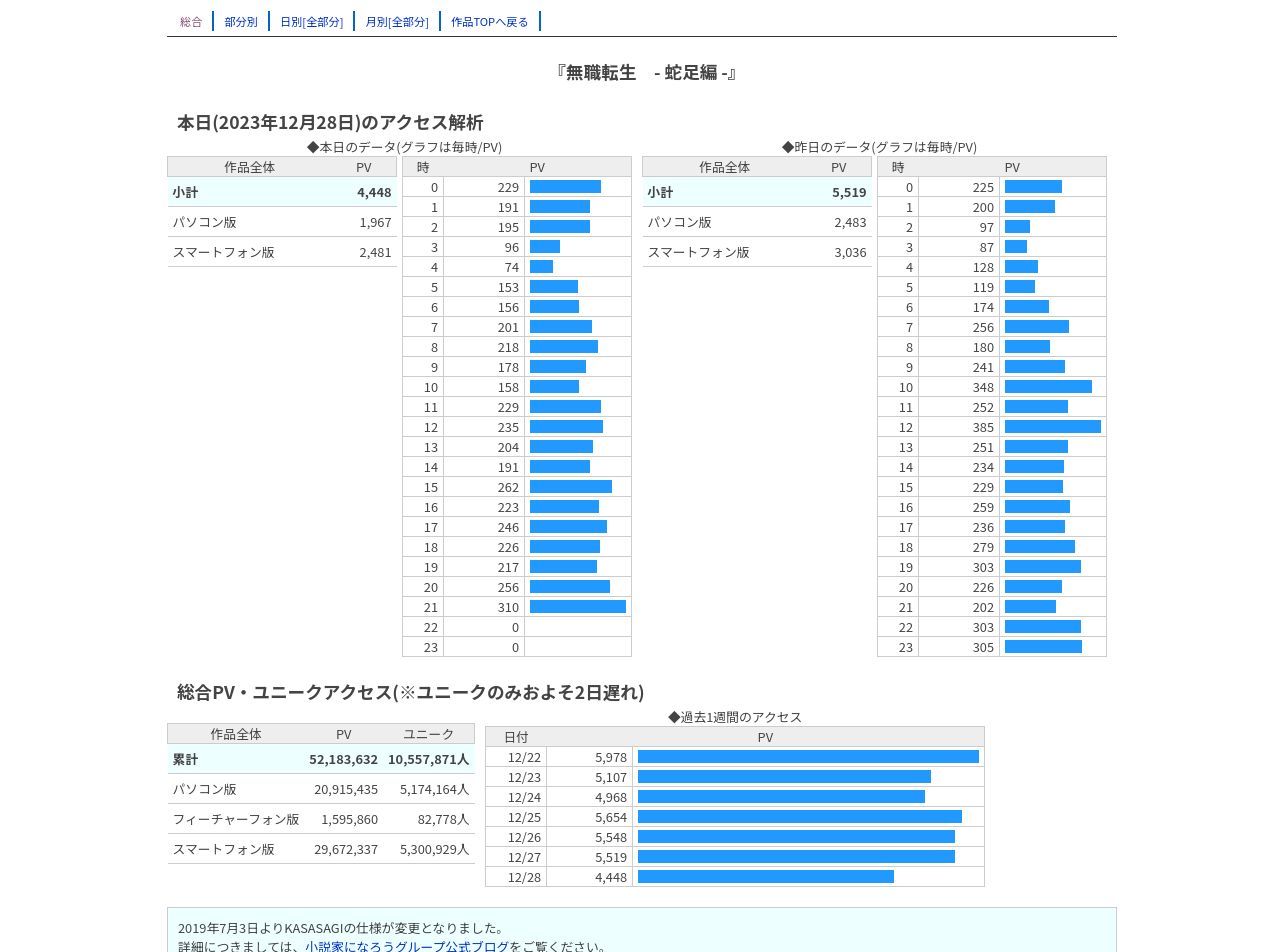
Task: Select PC cumulative PV 20,915,435
Action: point(346,789)
